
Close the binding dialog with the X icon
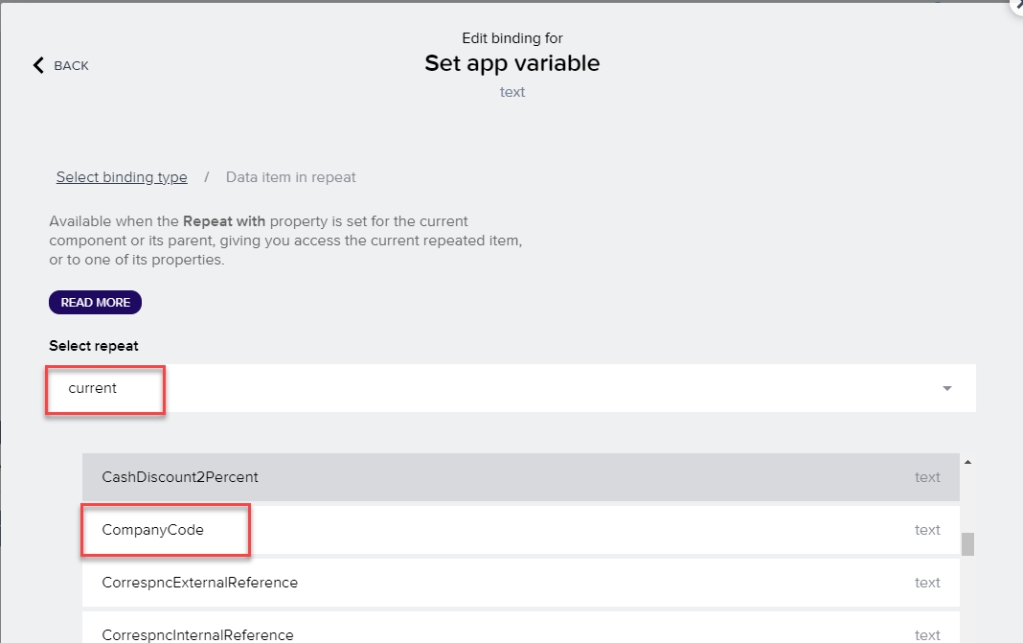pyautogui.click(x=1015, y=5)
